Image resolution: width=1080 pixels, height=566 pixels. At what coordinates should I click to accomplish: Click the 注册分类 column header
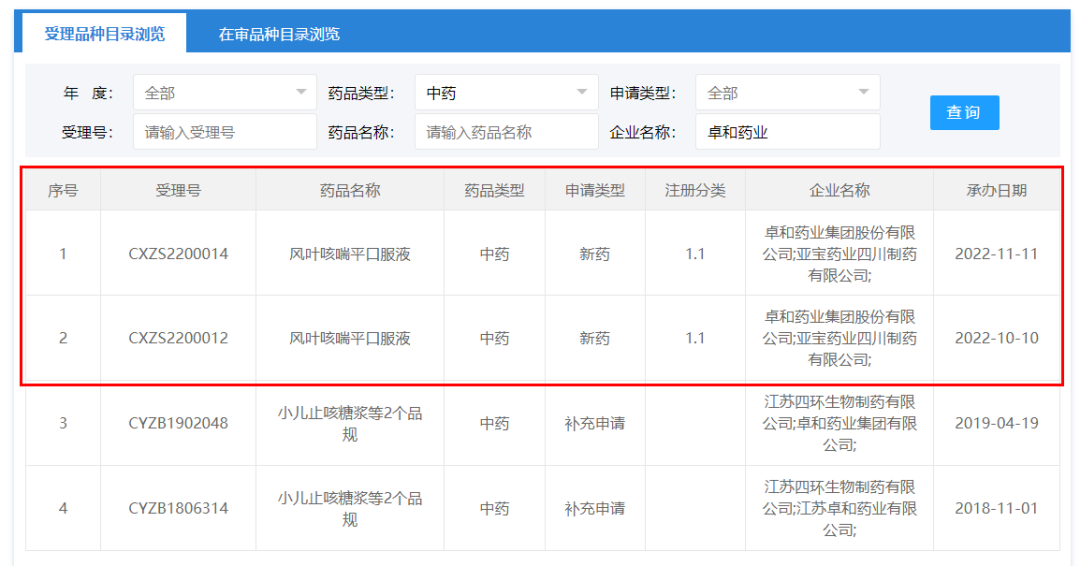click(x=695, y=191)
